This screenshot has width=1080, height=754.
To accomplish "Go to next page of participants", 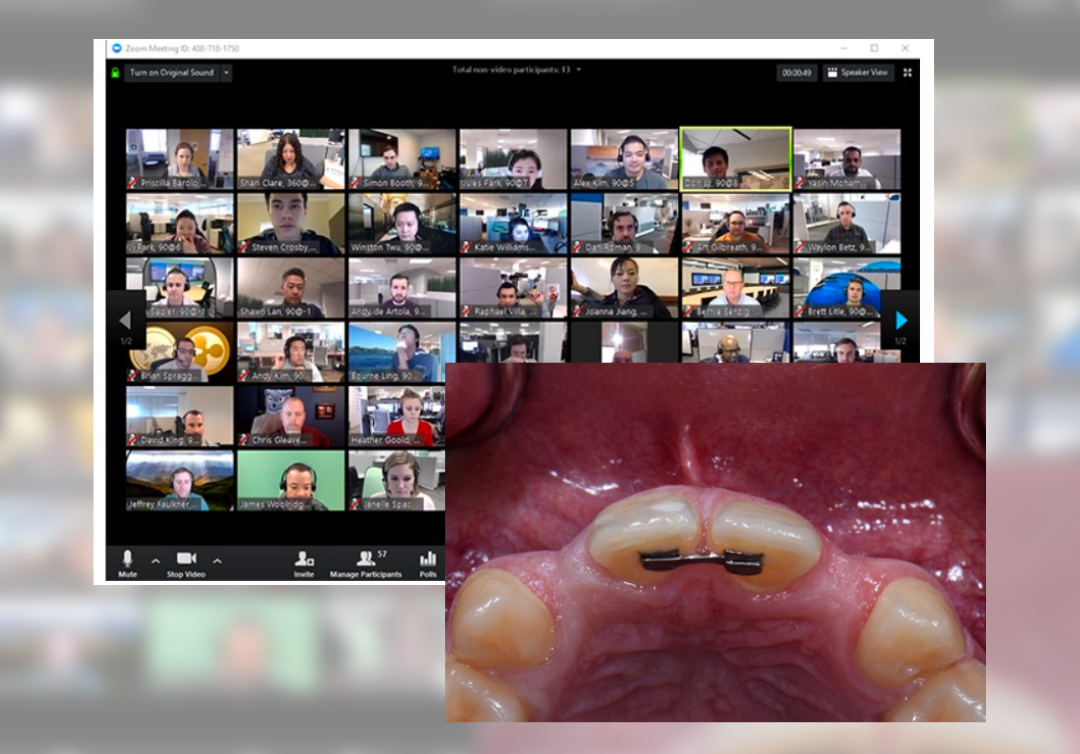I will point(901,320).
